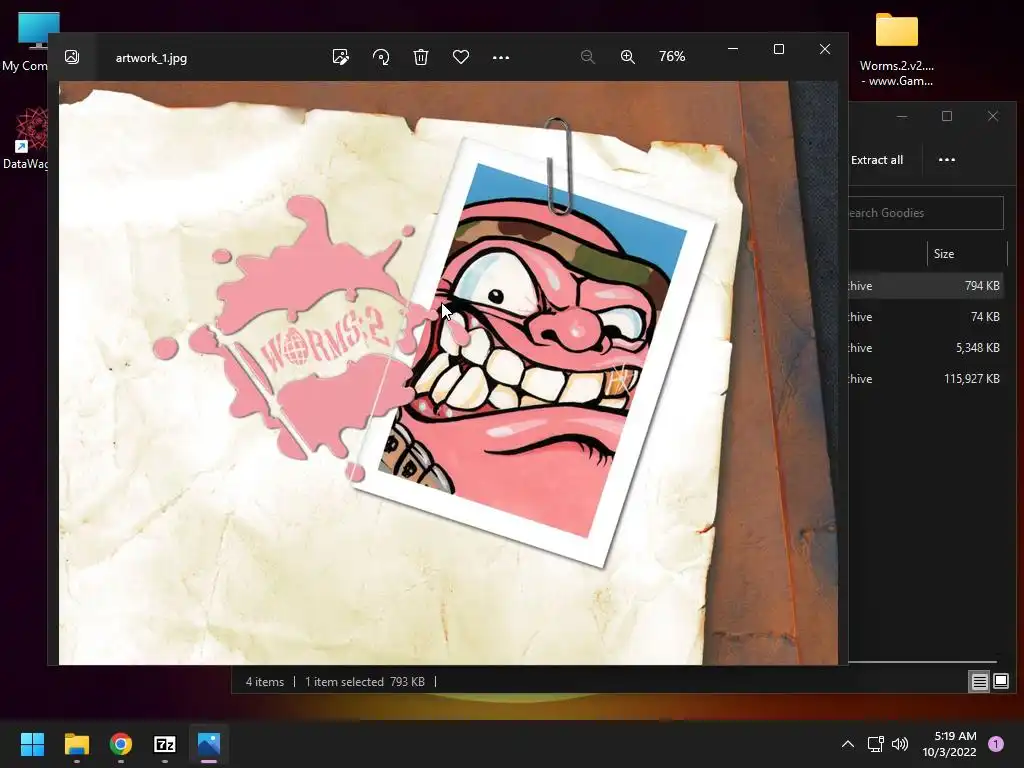
Task: Click the artwork_1.jpg file name title
Action: click(152, 58)
